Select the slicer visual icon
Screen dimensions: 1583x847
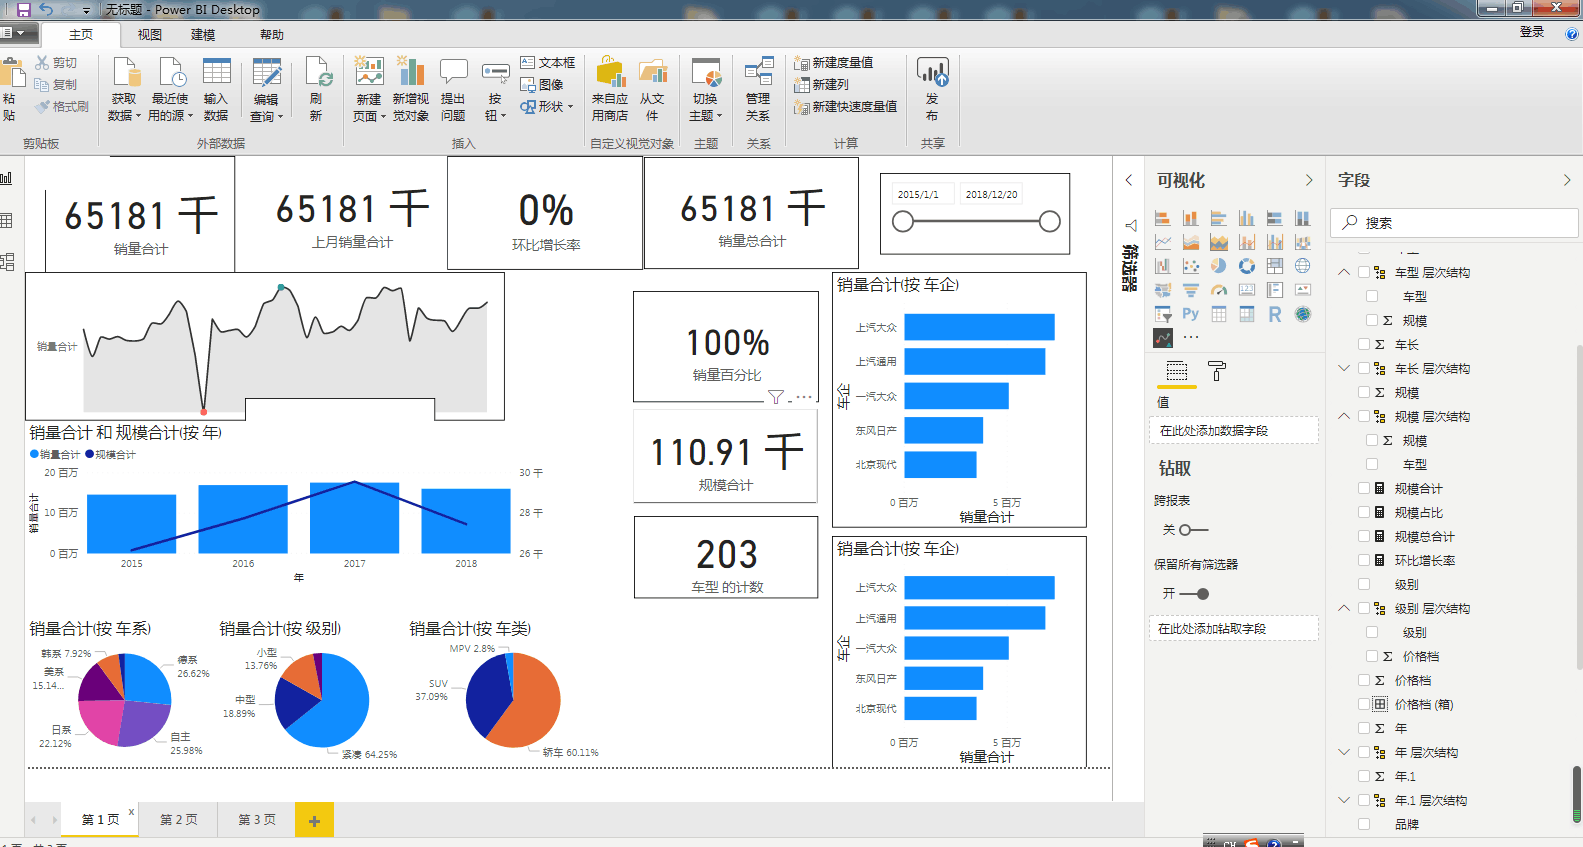click(x=1162, y=314)
